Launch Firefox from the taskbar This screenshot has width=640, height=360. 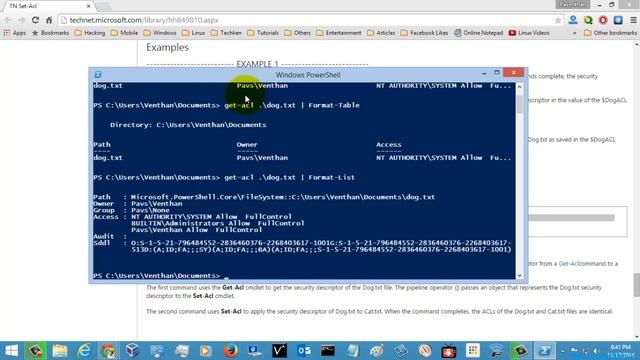(x=231, y=351)
